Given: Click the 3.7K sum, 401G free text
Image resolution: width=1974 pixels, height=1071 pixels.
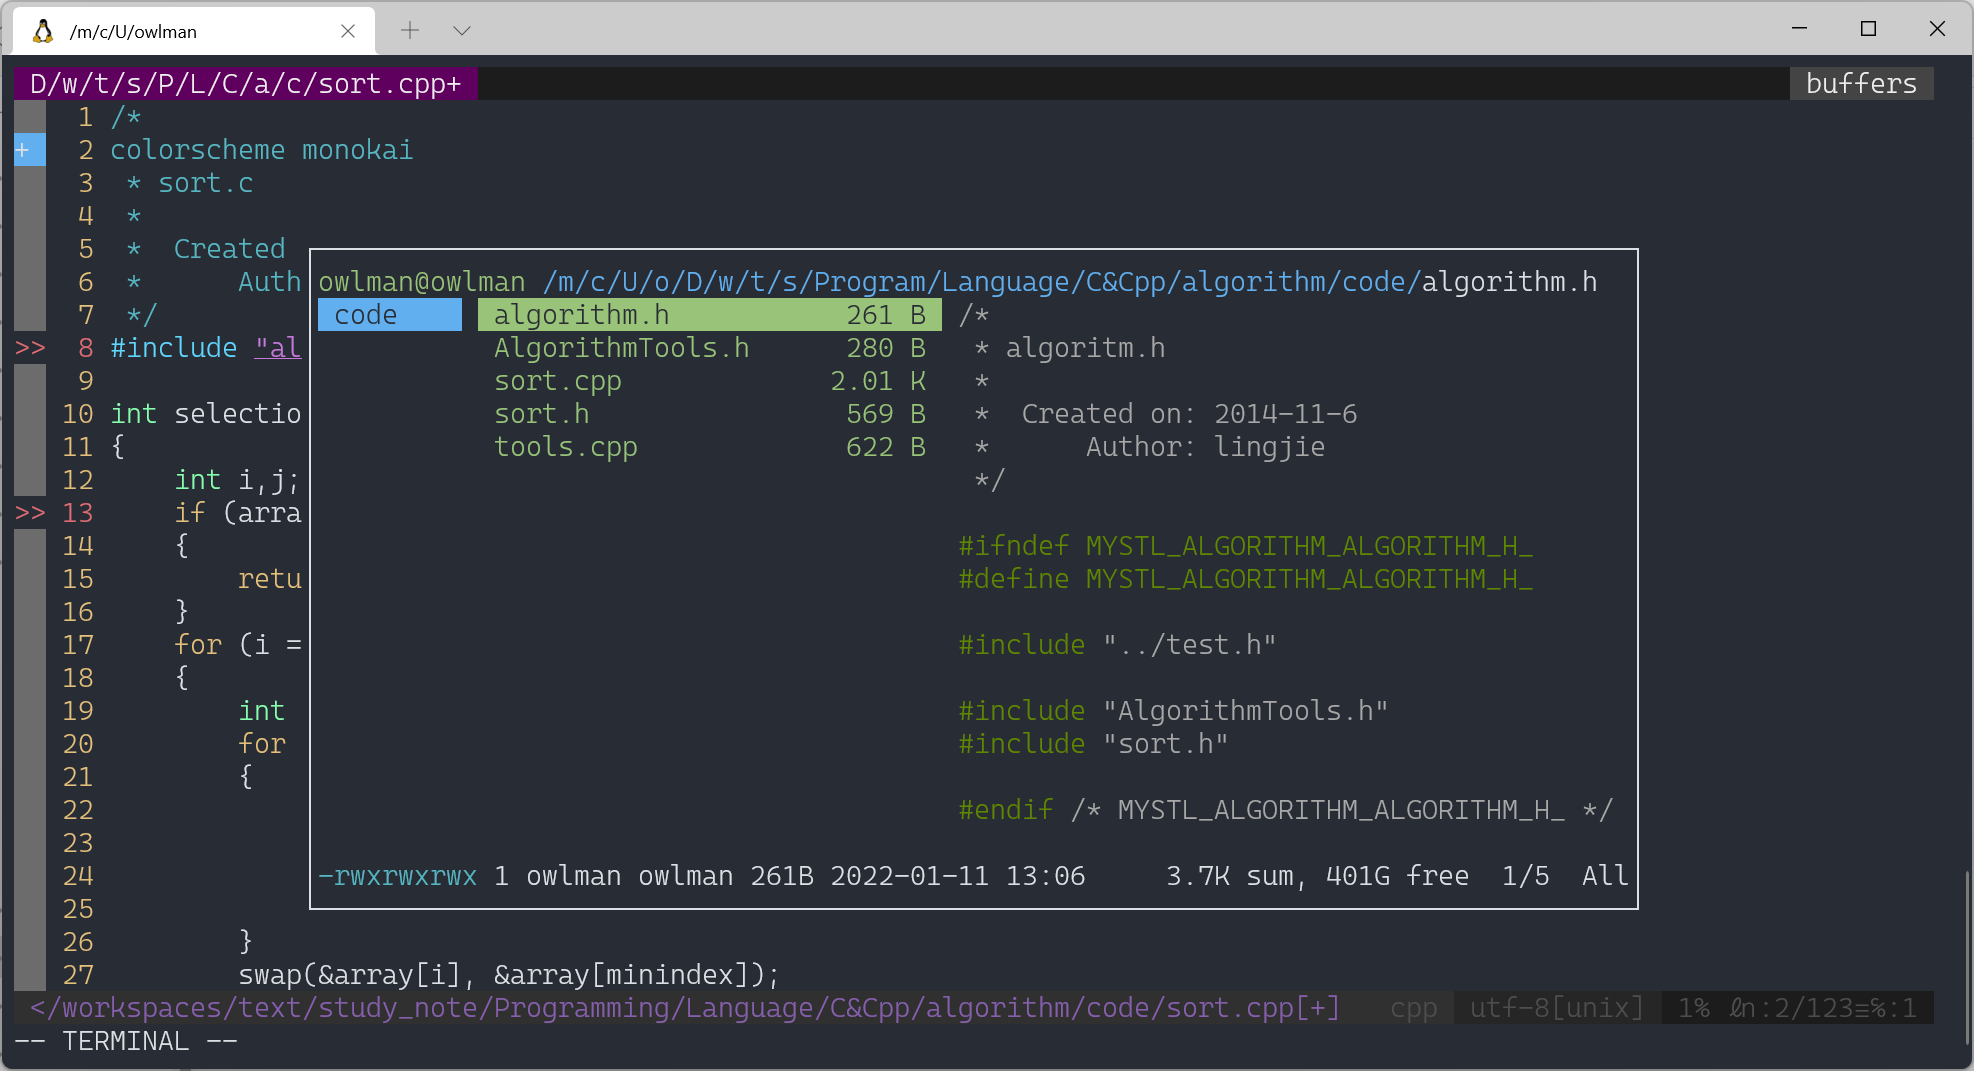Looking at the screenshot, I should tap(1317, 876).
